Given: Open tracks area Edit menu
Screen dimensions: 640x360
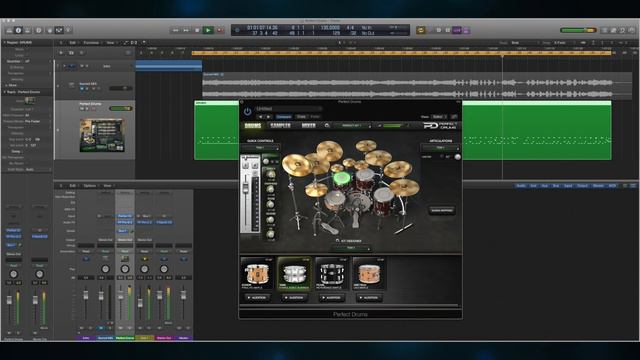Looking at the screenshot, I should pos(72,42).
